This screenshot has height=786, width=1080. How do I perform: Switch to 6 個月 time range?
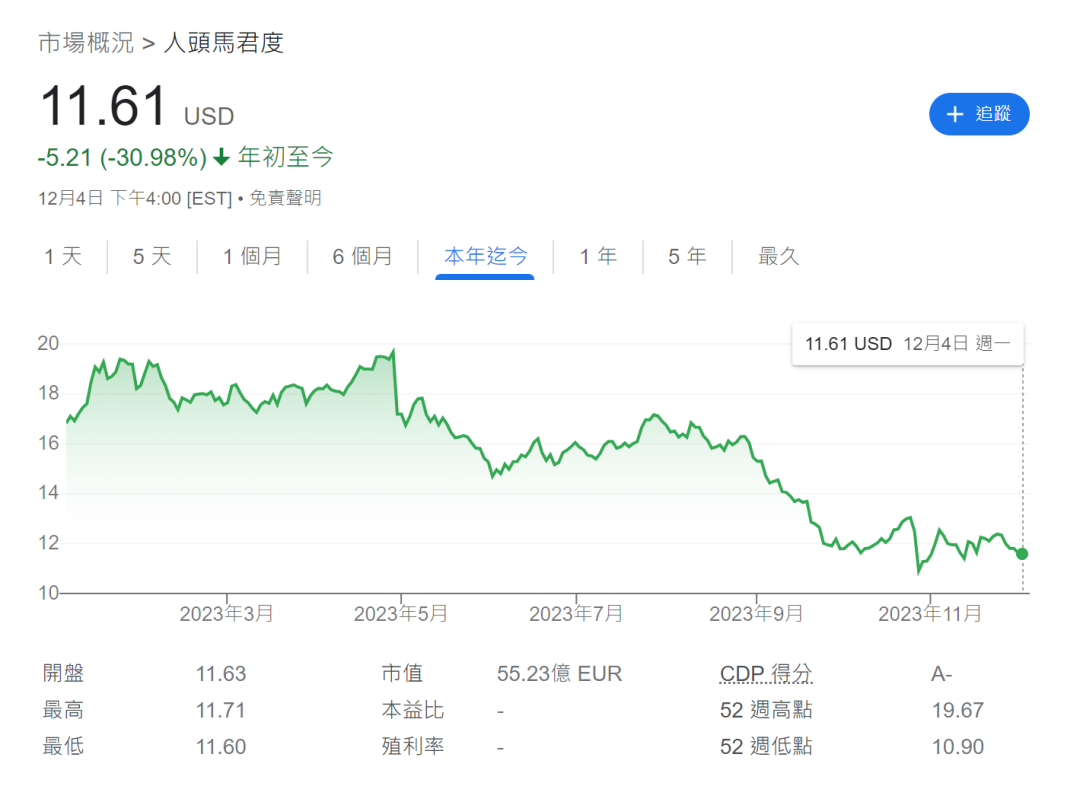click(x=362, y=257)
